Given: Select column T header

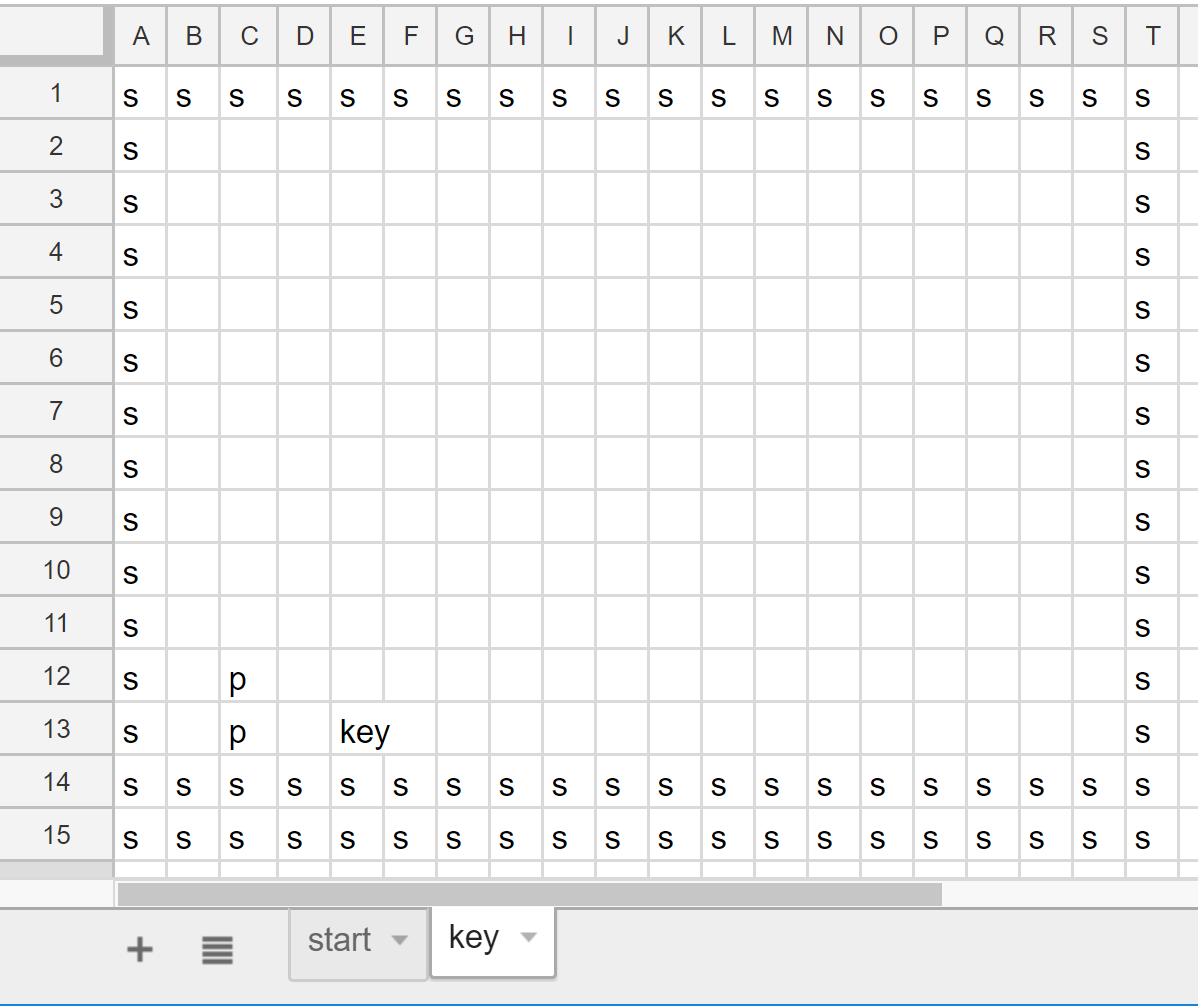Looking at the screenshot, I should (1152, 37).
